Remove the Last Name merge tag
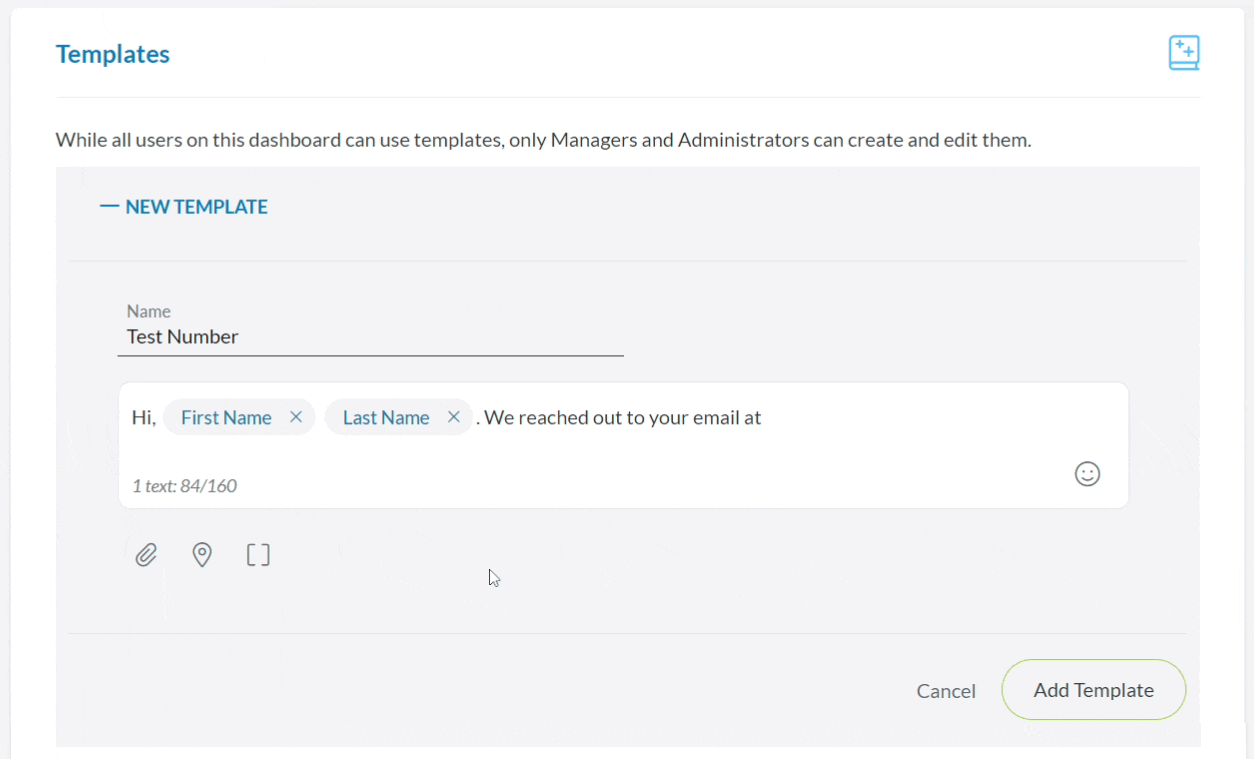 point(454,417)
